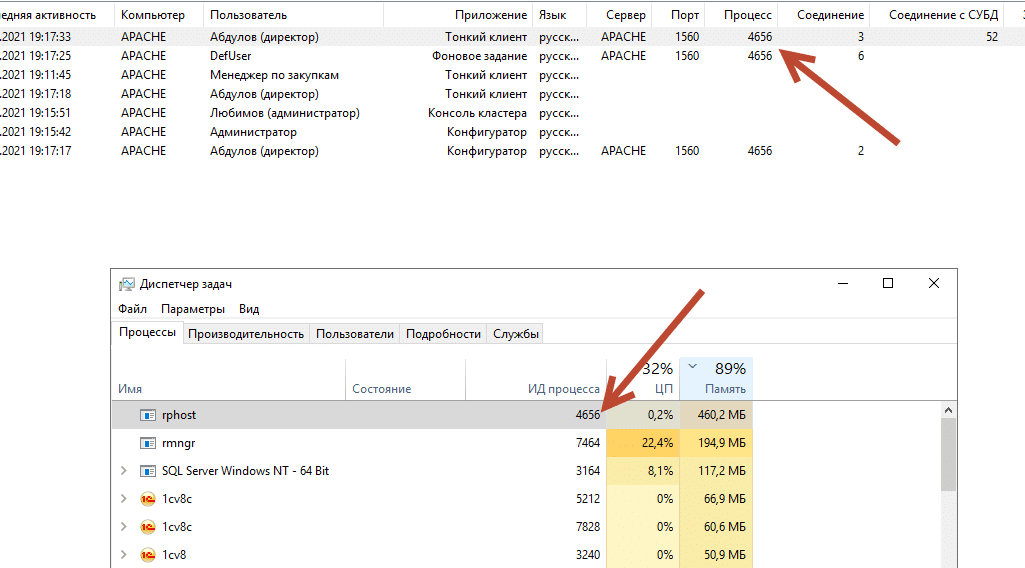Sort by the Память column header
1025x568 pixels.
[724, 388]
